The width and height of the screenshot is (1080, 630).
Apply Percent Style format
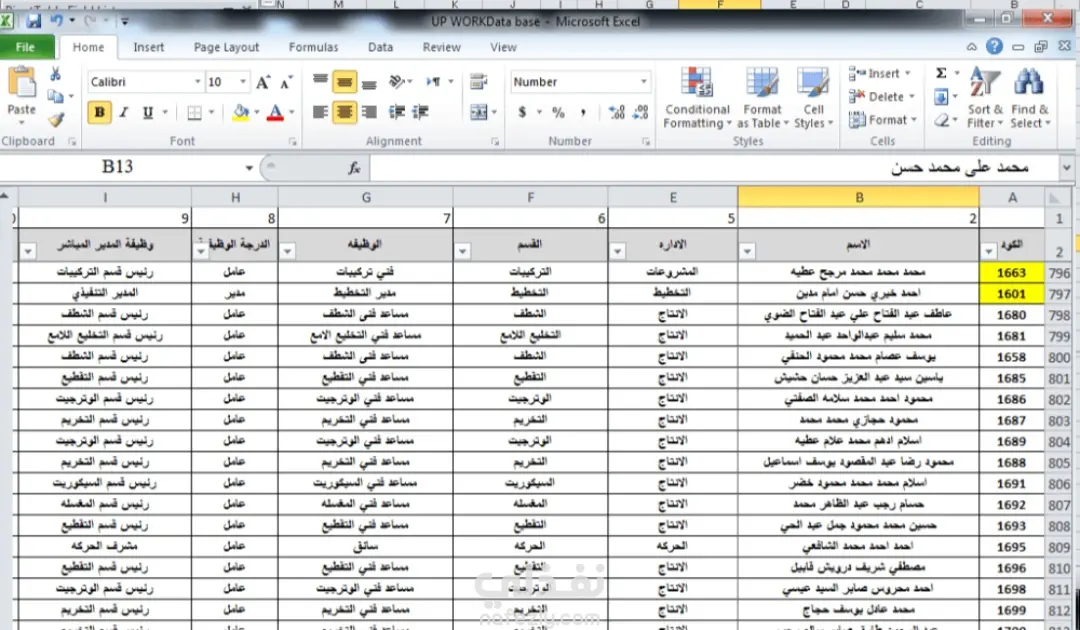558,112
